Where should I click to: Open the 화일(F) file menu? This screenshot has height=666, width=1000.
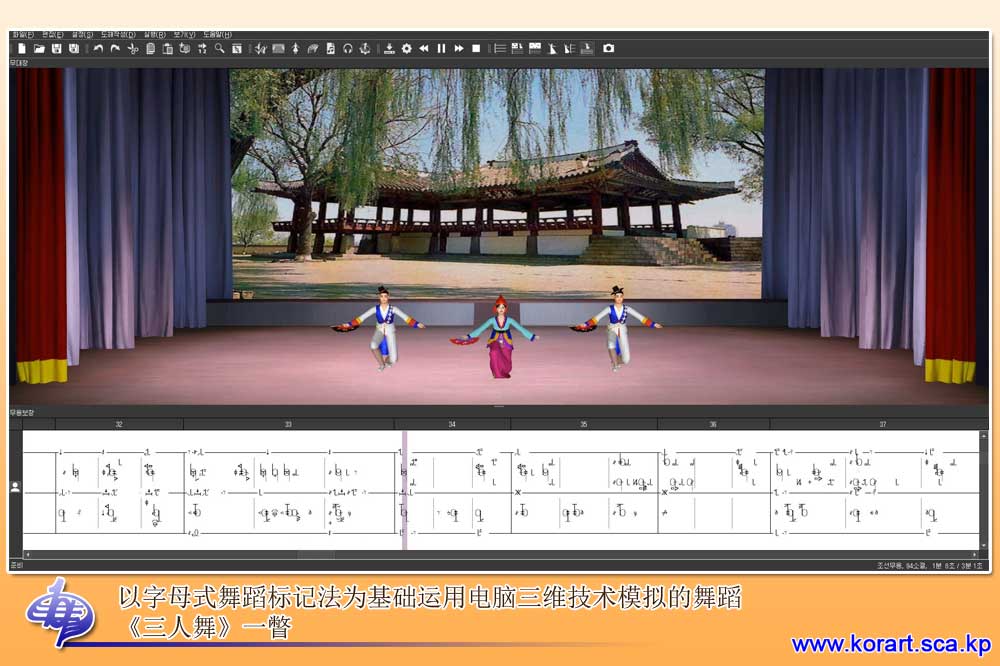coord(23,34)
